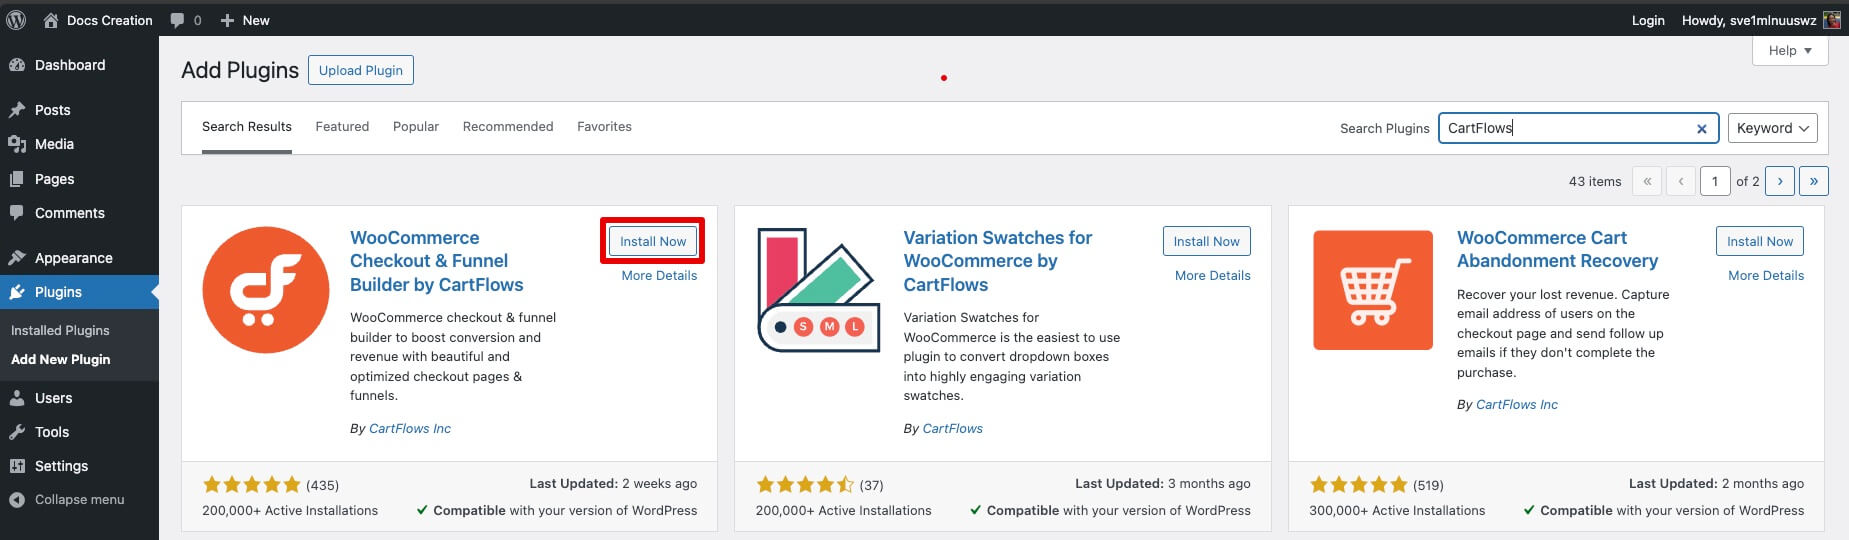Install the WooCommerce Checkout & Funnel Builder plugin
The width and height of the screenshot is (1849, 540).
(x=652, y=241)
